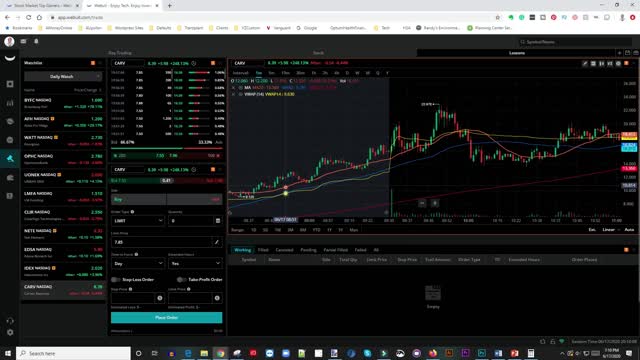Open Windows Start menu
This screenshot has height=360, width=640.
tap(8, 353)
